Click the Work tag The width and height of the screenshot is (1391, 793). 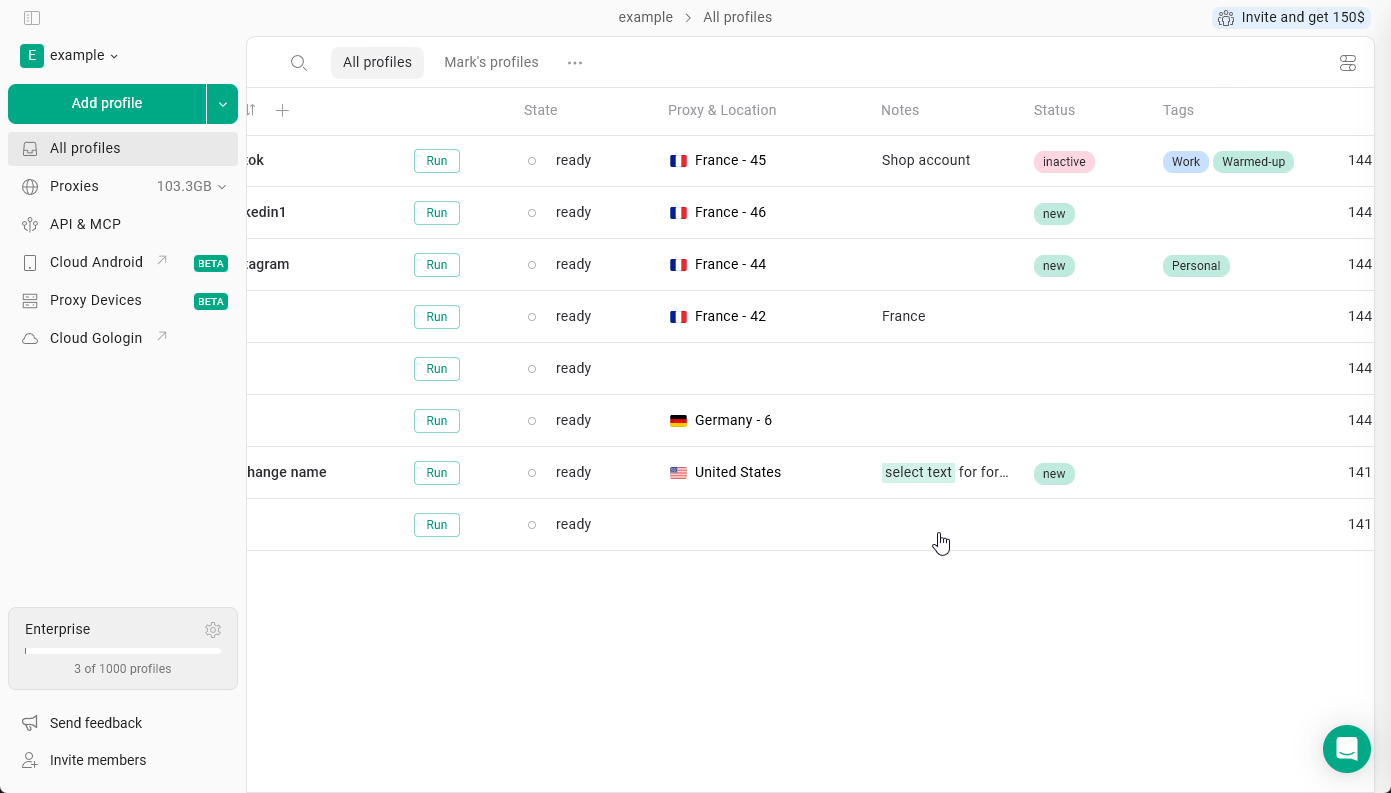coord(1186,162)
